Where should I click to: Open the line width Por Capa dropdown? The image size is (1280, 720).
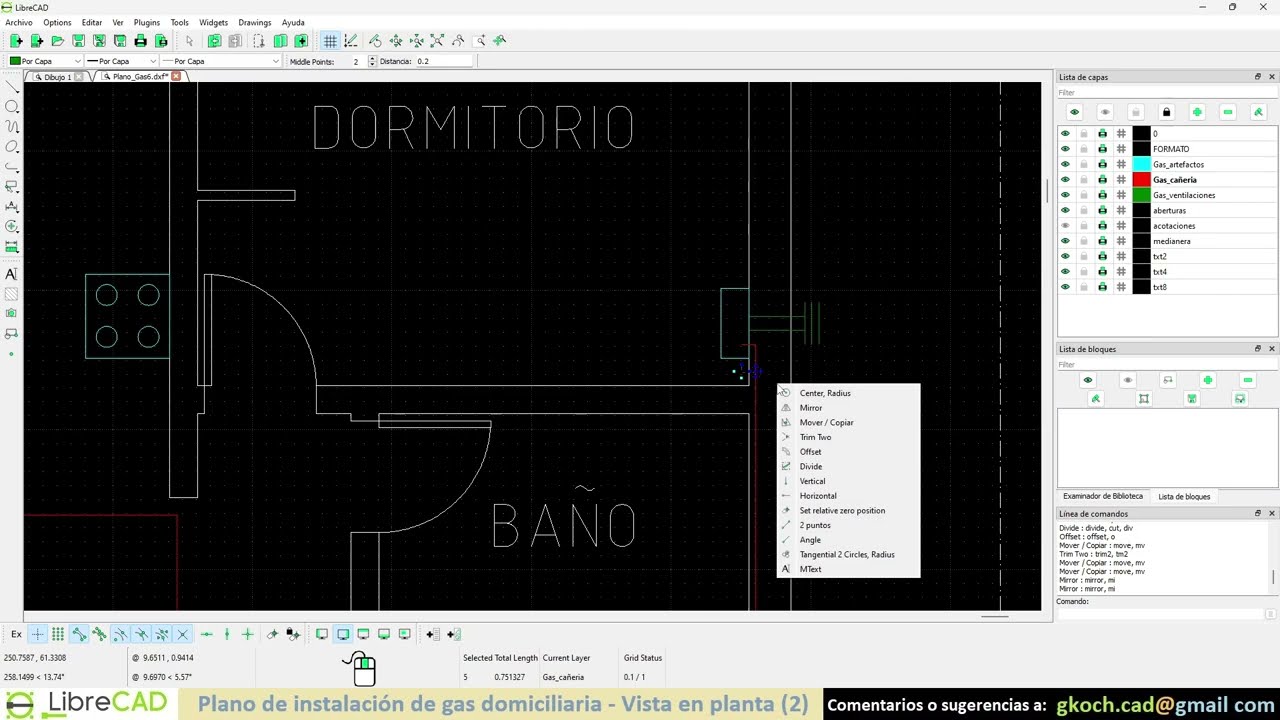click(122, 61)
